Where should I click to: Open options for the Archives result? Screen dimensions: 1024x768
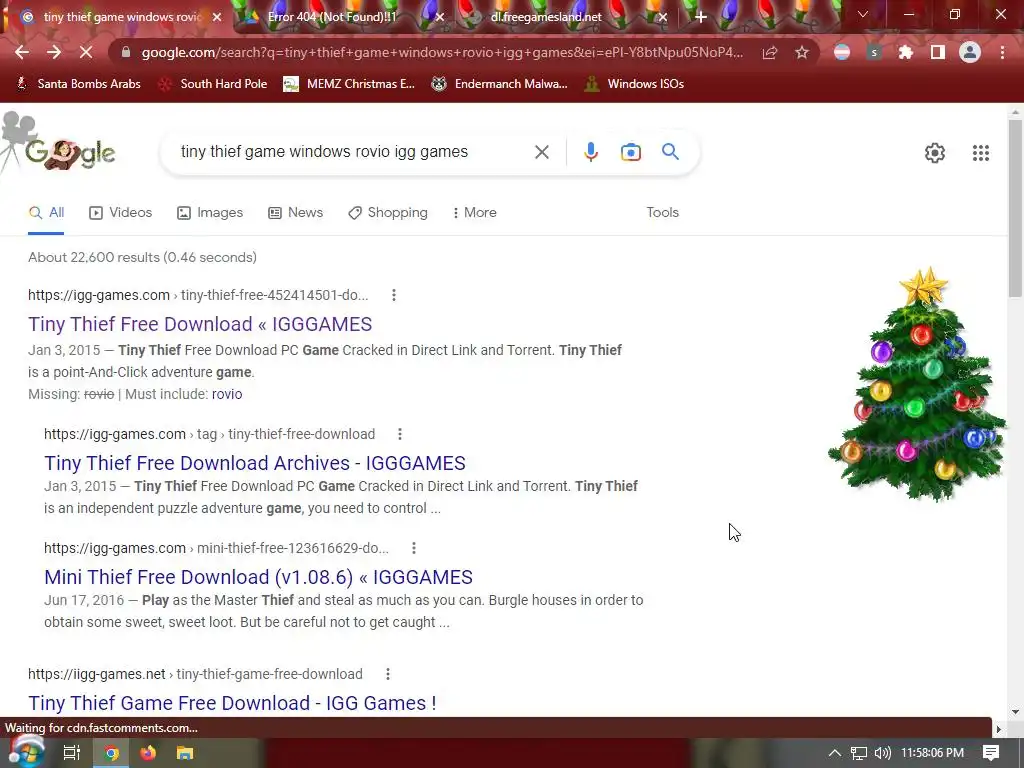point(400,434)
